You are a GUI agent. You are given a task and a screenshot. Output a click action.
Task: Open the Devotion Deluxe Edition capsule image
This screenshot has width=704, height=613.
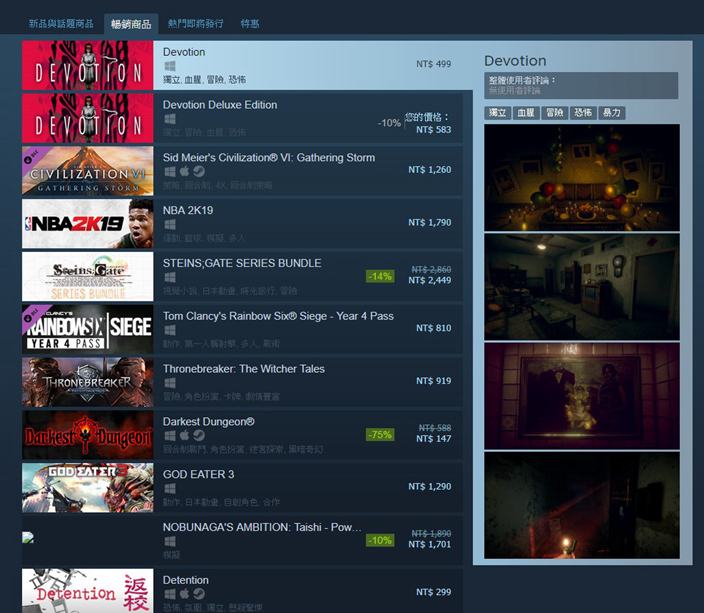tap(88, 118)
